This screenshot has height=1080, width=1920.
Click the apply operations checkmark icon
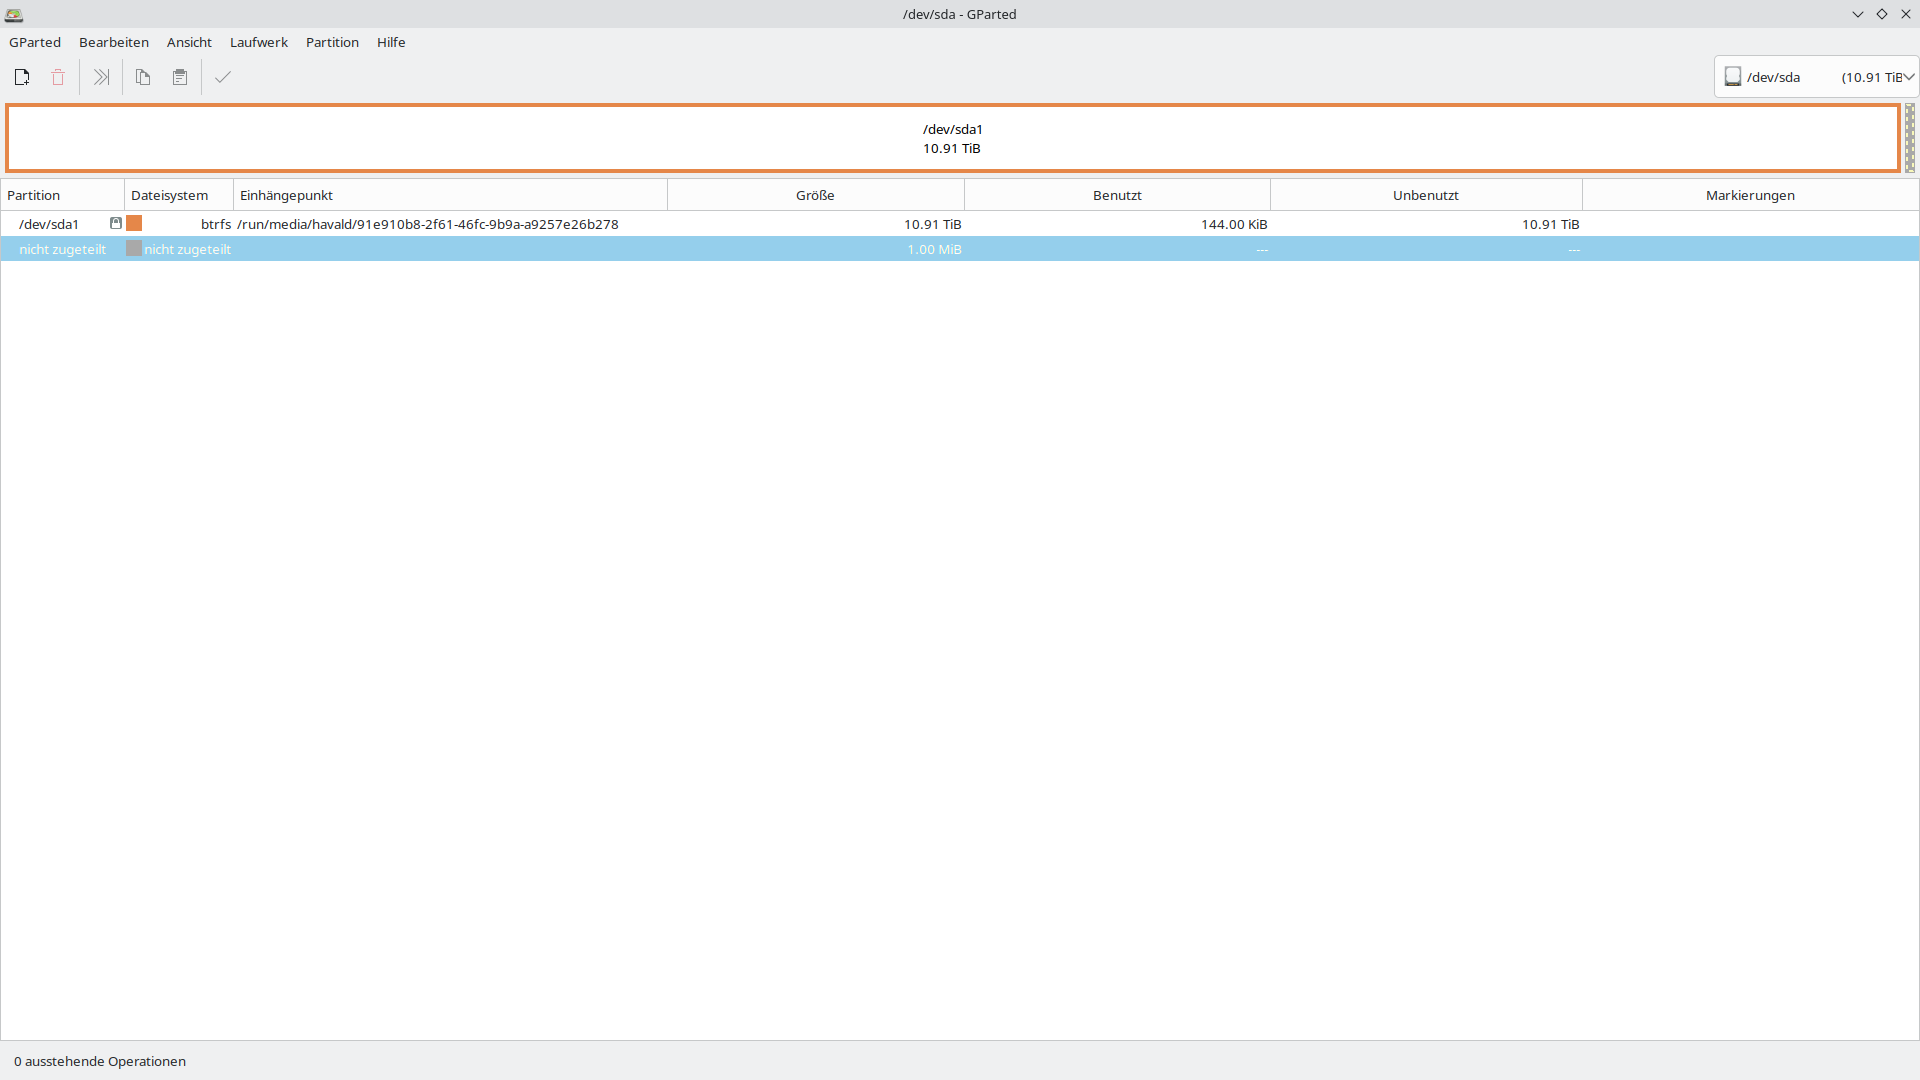pos(223,77)
